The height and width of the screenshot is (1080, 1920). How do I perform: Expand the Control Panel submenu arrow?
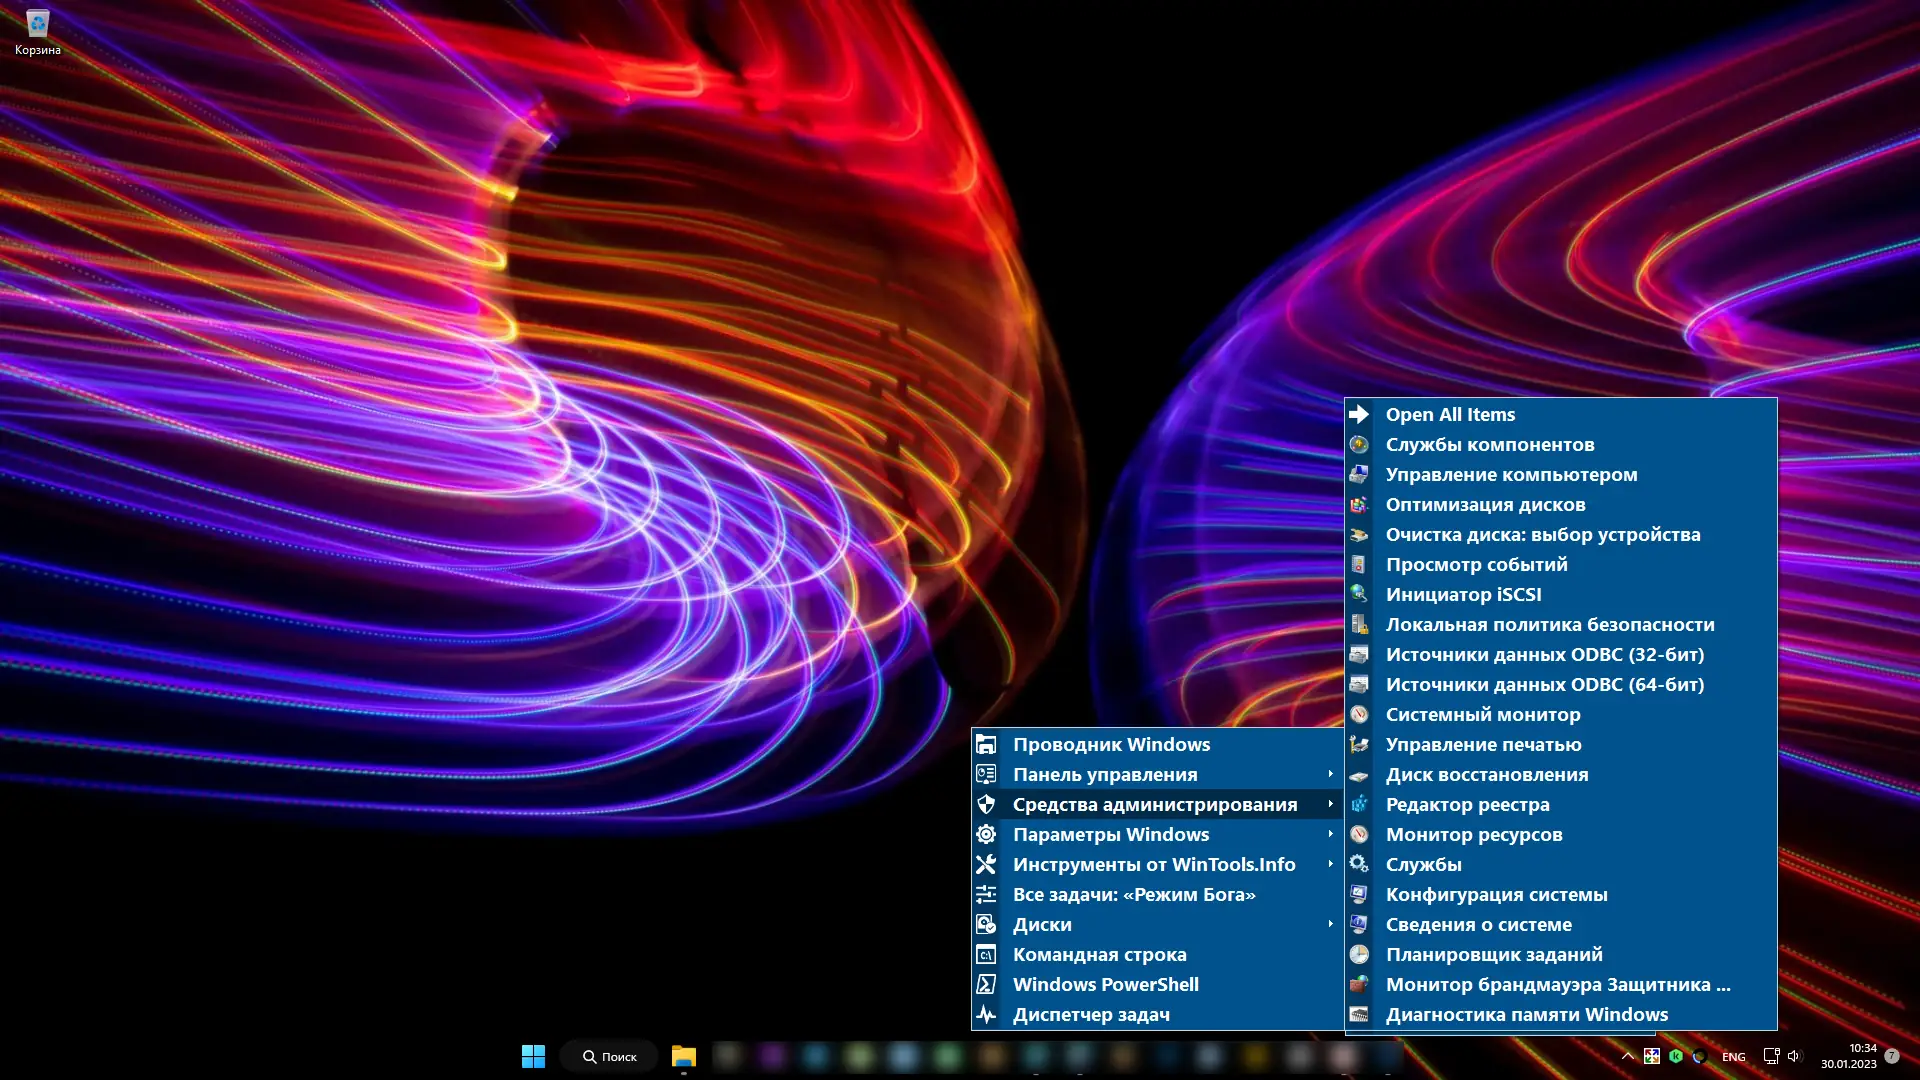[1330, 774]
